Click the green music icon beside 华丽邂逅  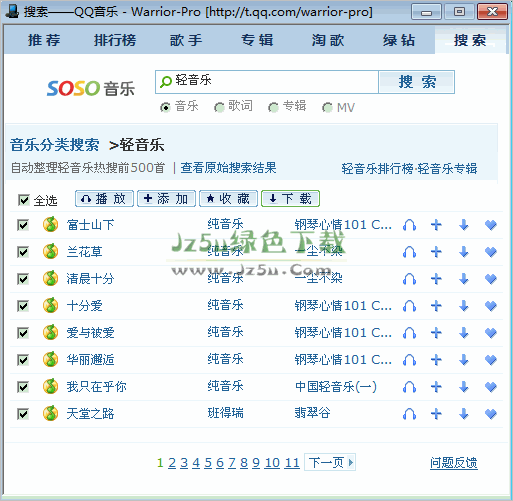pyautogui.click(x=50, y=359)
